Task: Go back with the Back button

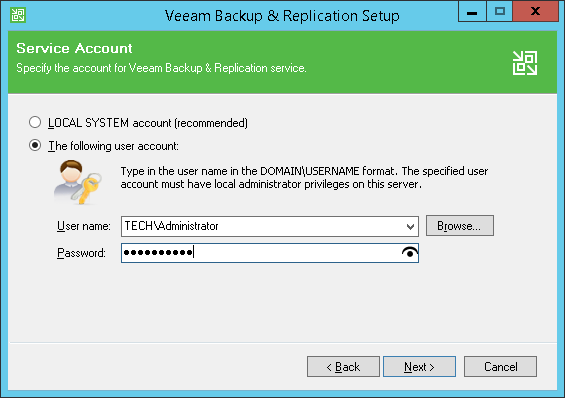Action: (343, 367)
